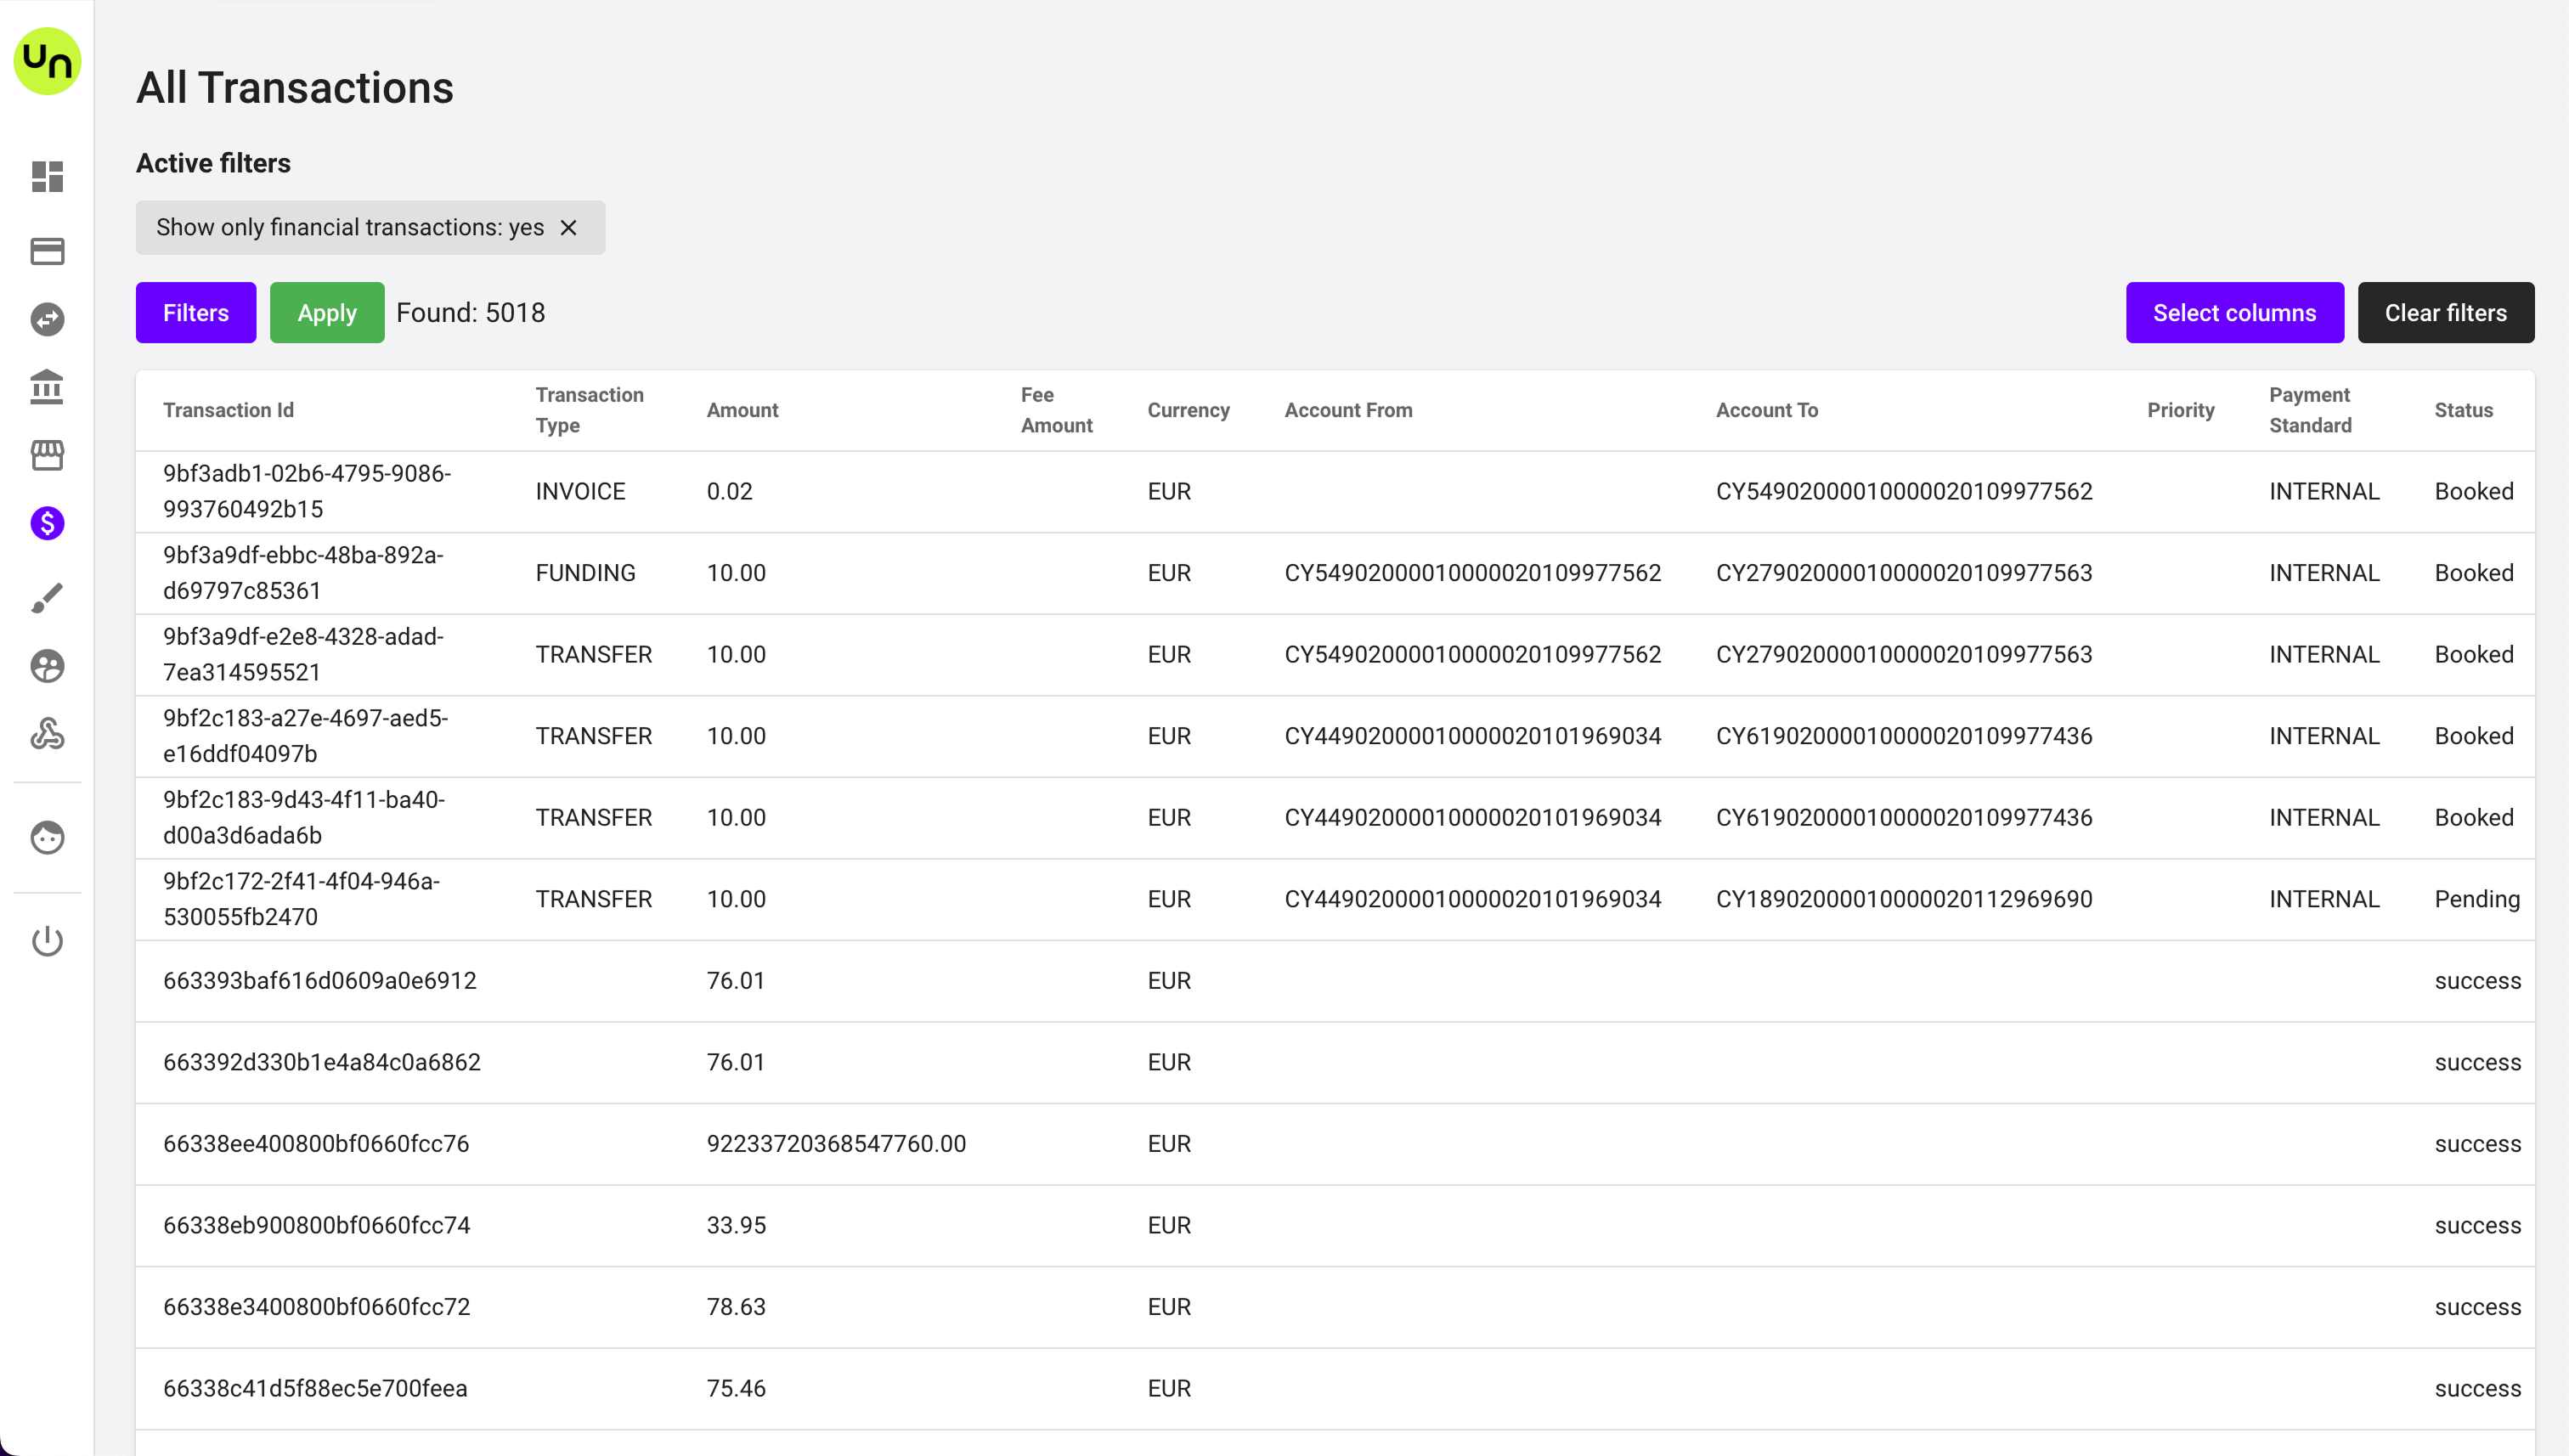
Task: Click the 0.02 amount cell
Action: (x=729, y=491)
